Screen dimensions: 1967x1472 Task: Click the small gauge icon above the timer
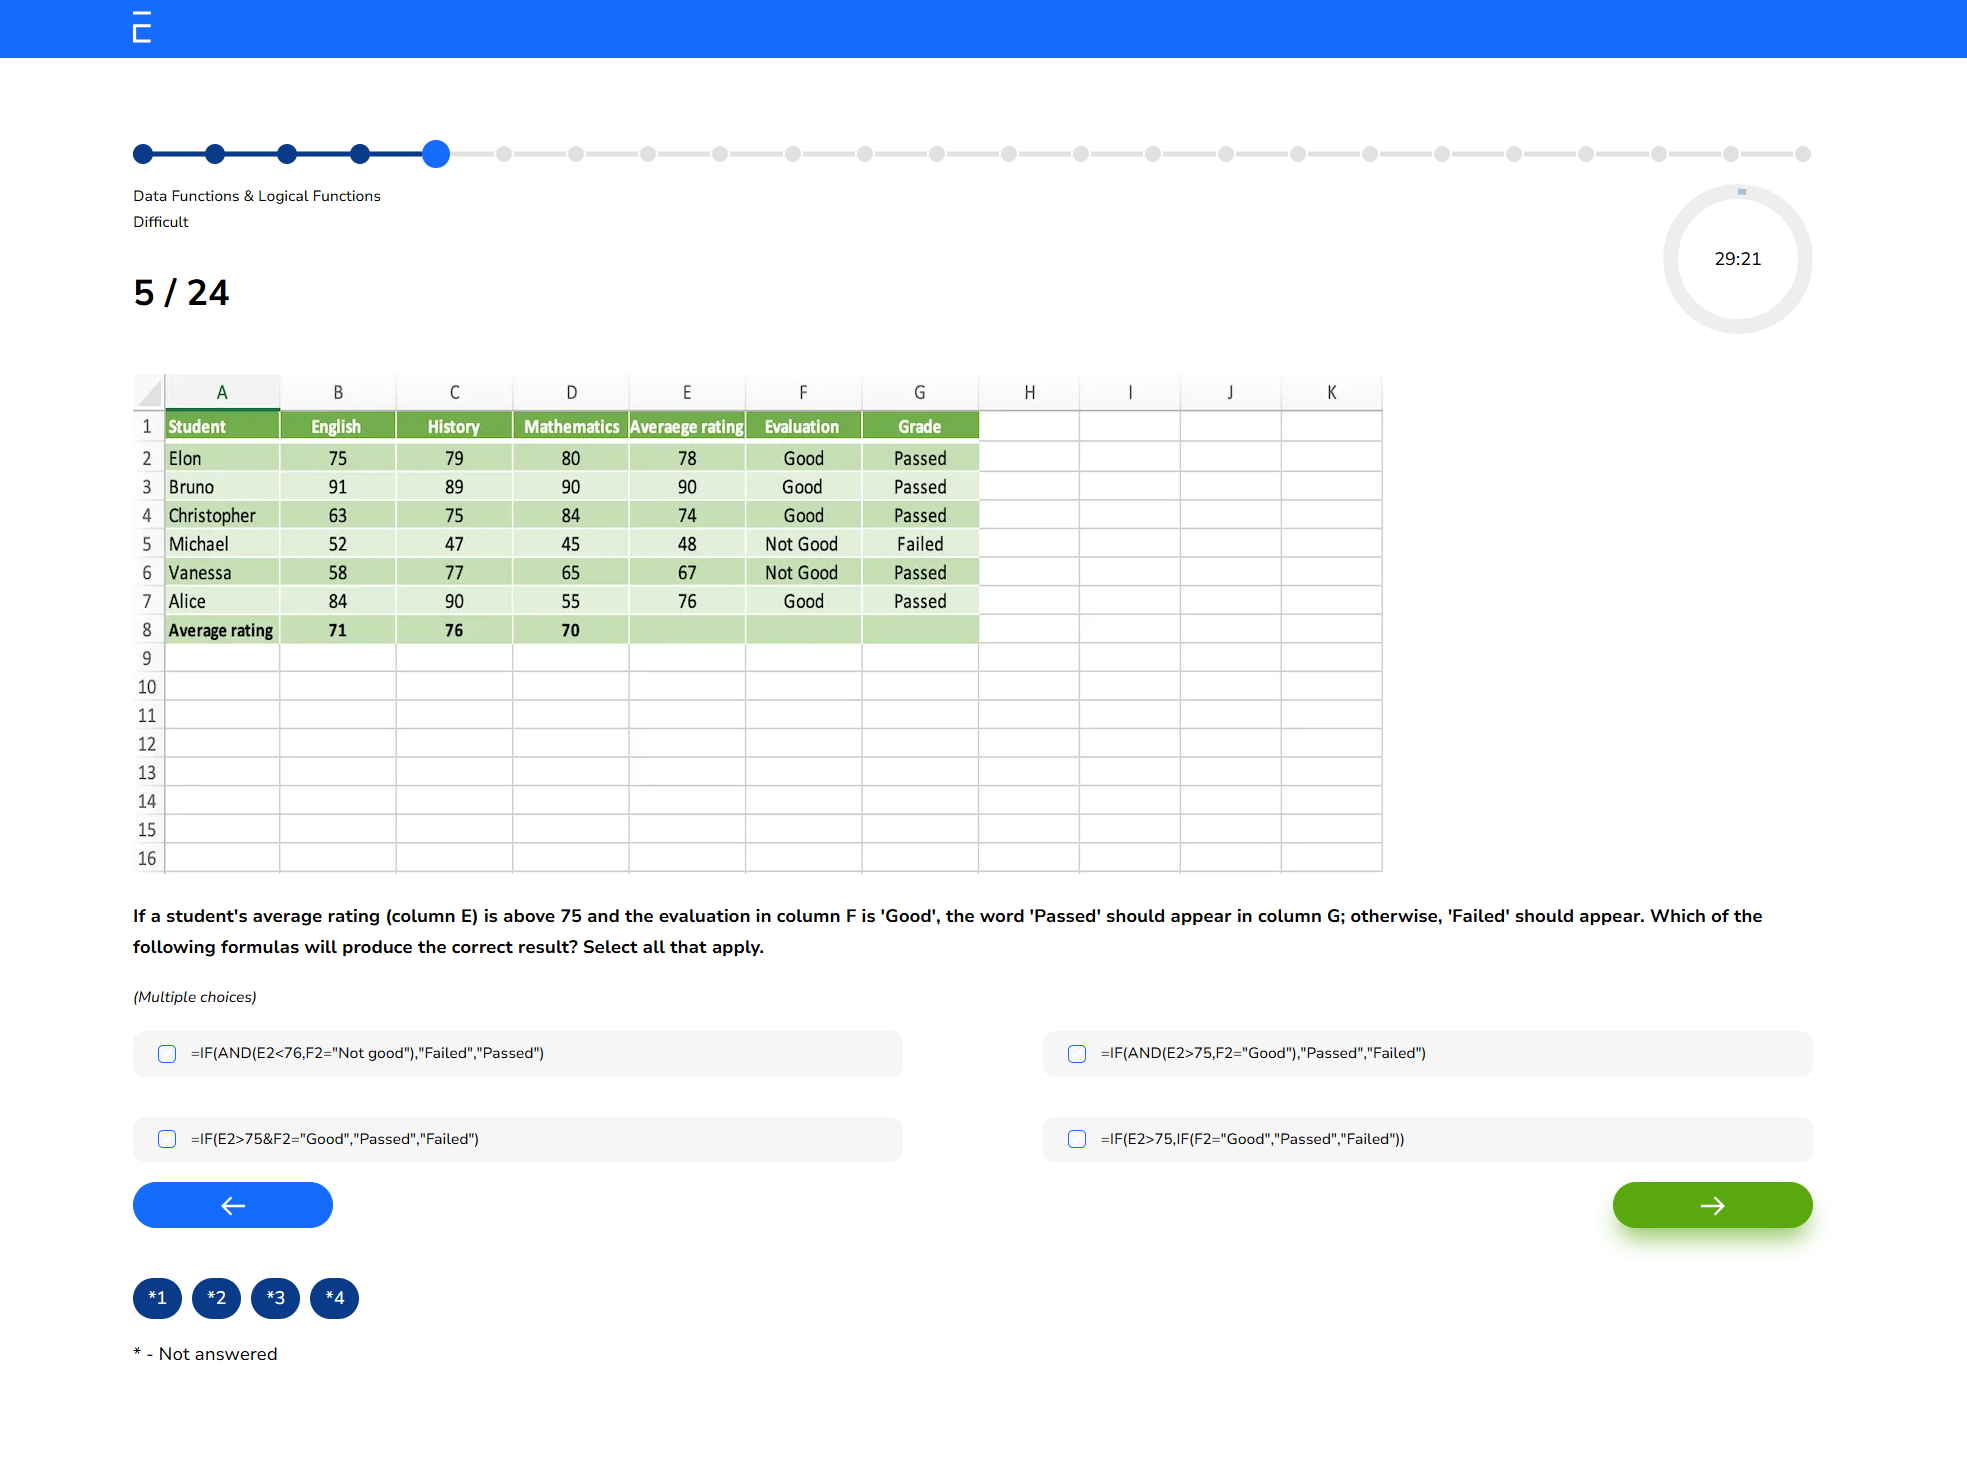point(1740,190)
